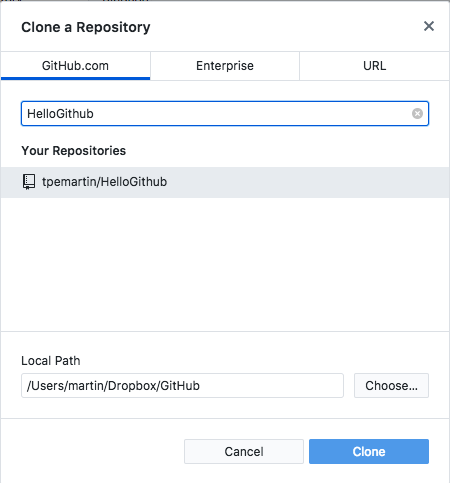Click the blue Clone button

tap(369, 452)
